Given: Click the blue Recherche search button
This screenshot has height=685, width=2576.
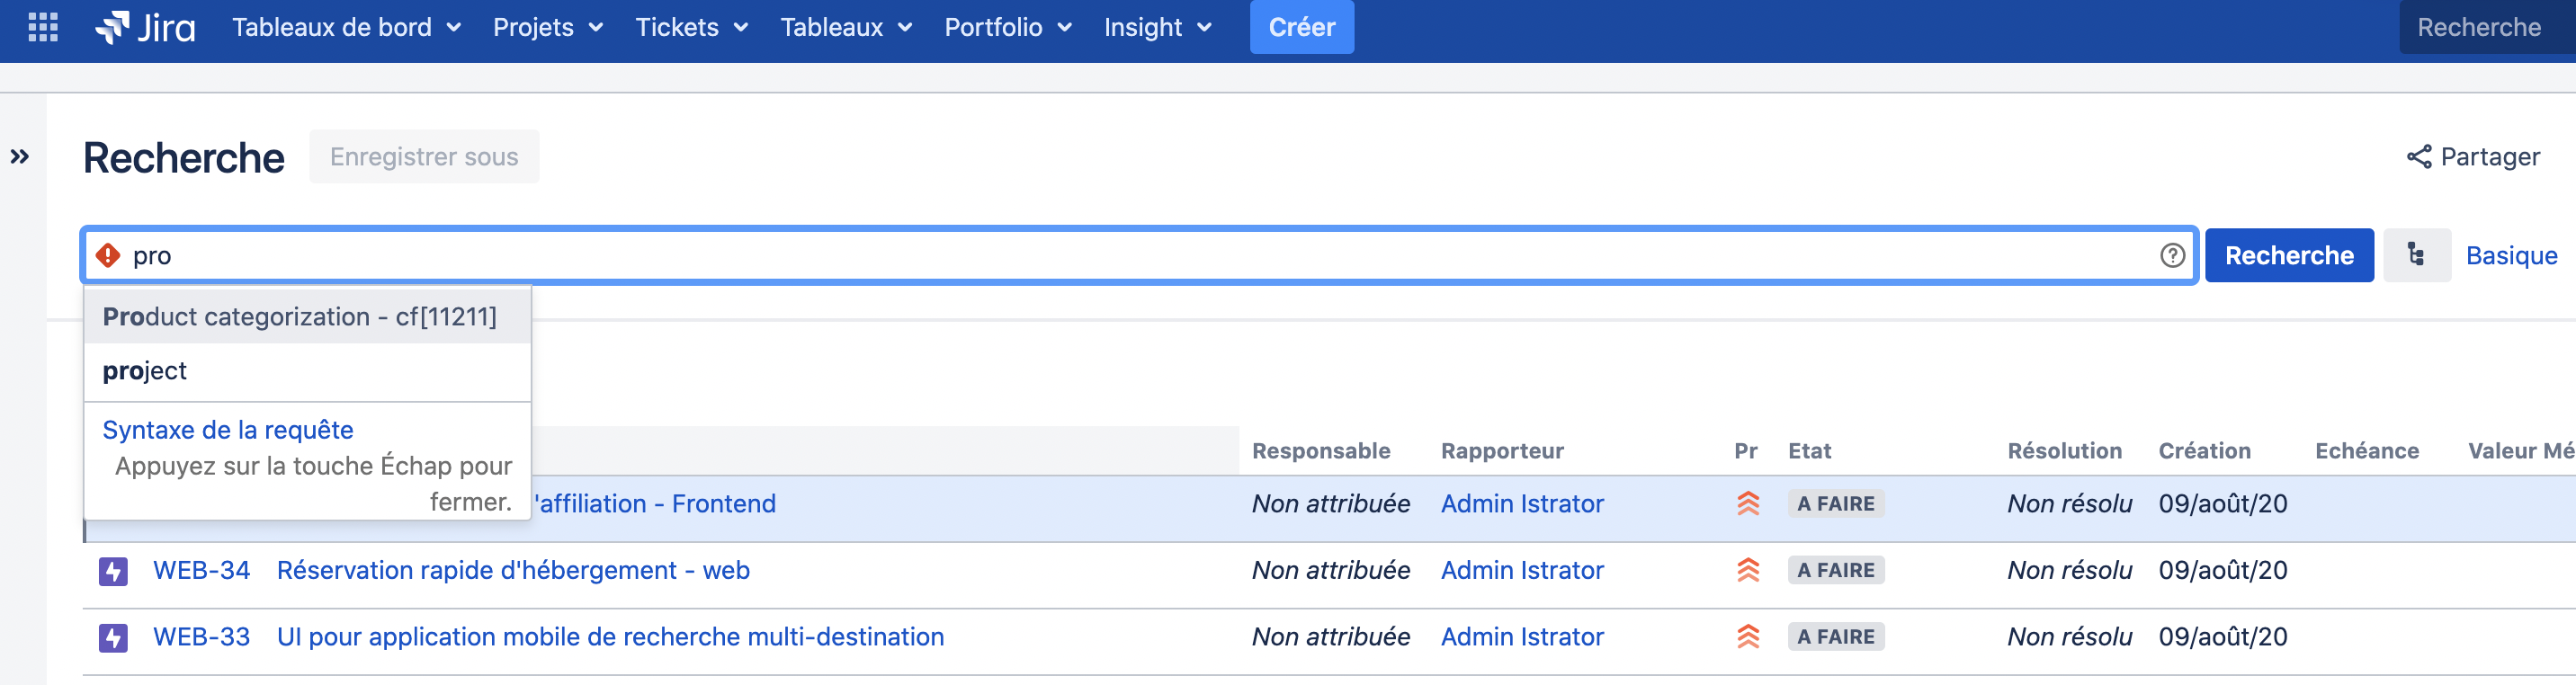Looking at the screenshot, I should point(2288,256).
